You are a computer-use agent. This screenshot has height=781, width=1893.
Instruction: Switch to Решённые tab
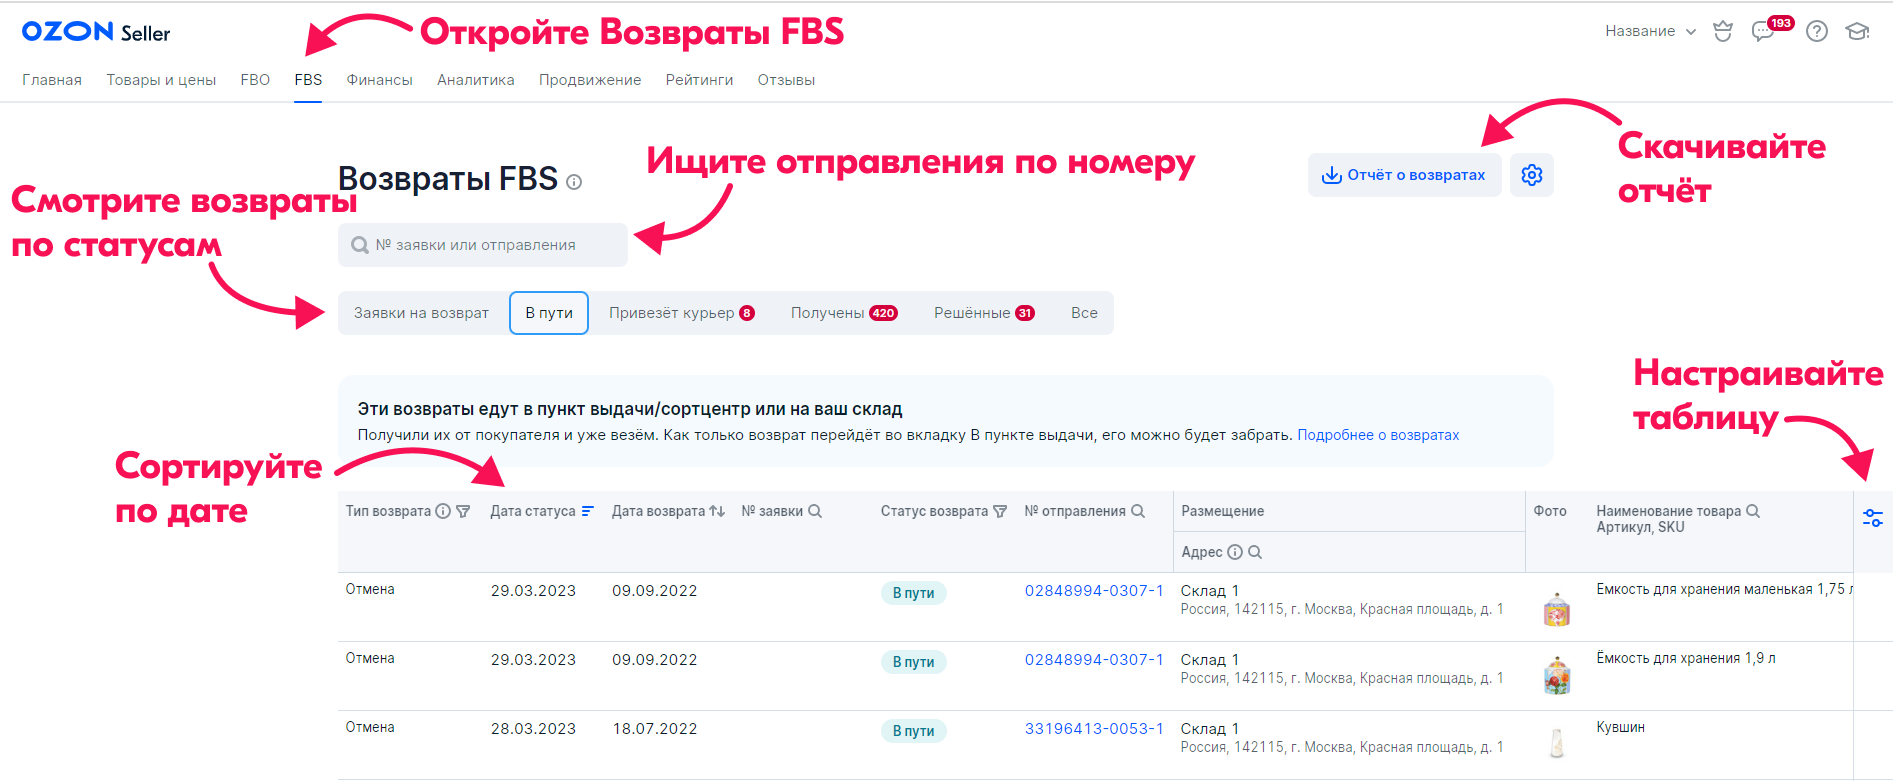pos(984,313)
